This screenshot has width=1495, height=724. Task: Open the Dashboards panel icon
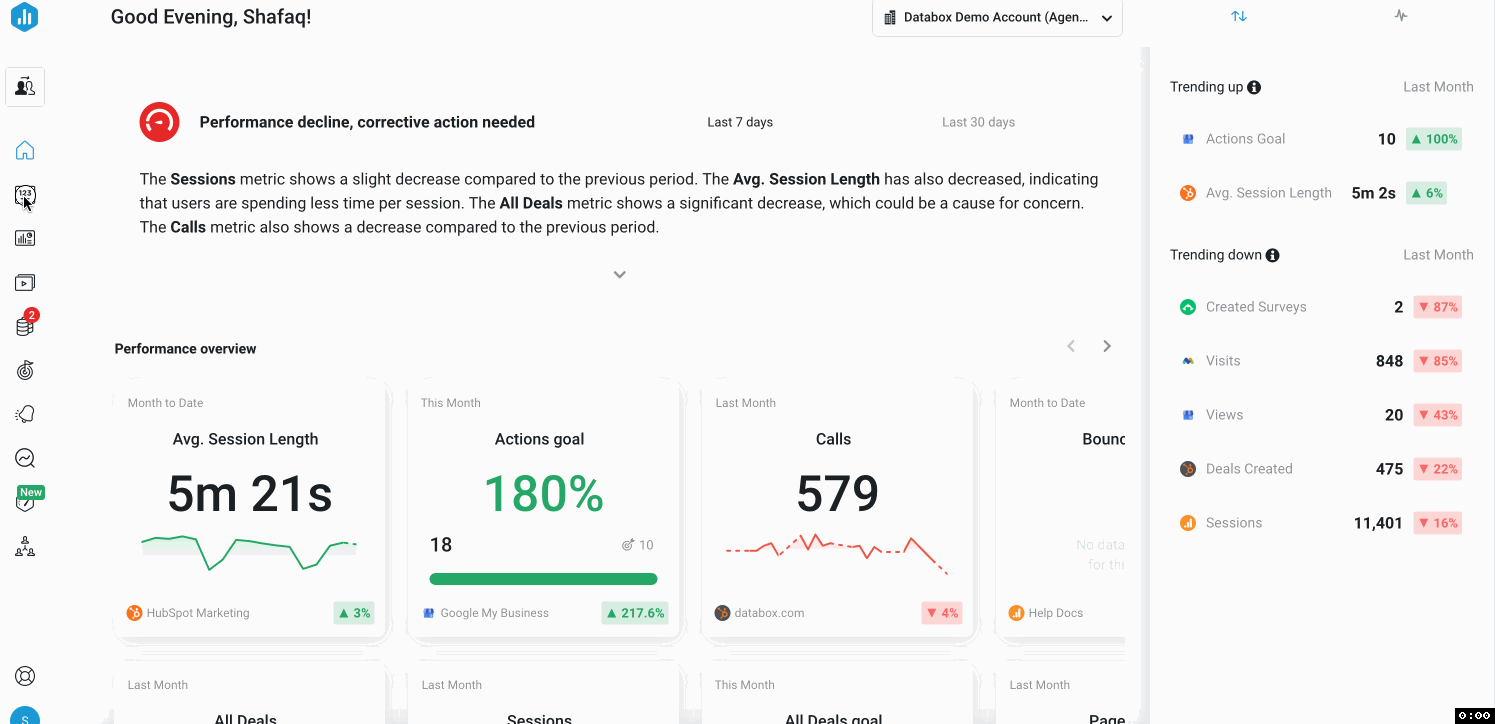pos(24,237)
